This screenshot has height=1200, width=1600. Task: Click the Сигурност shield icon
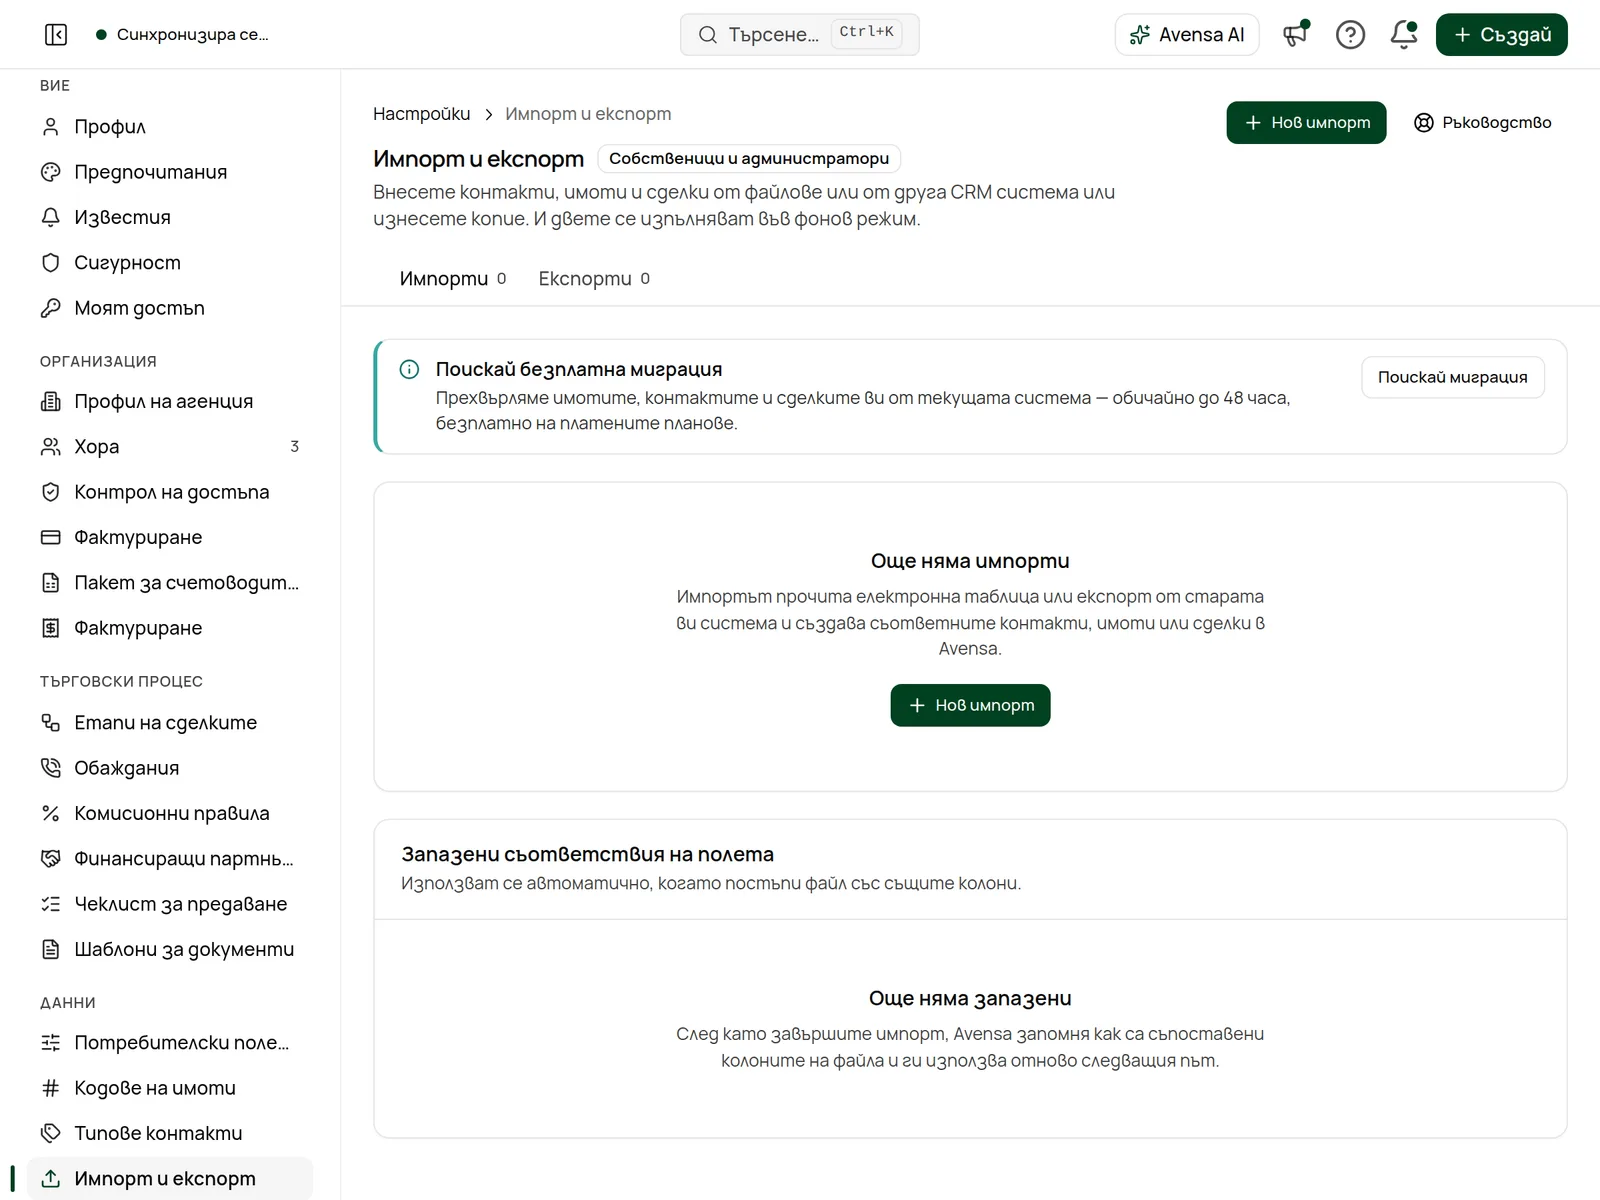[51, 263]
